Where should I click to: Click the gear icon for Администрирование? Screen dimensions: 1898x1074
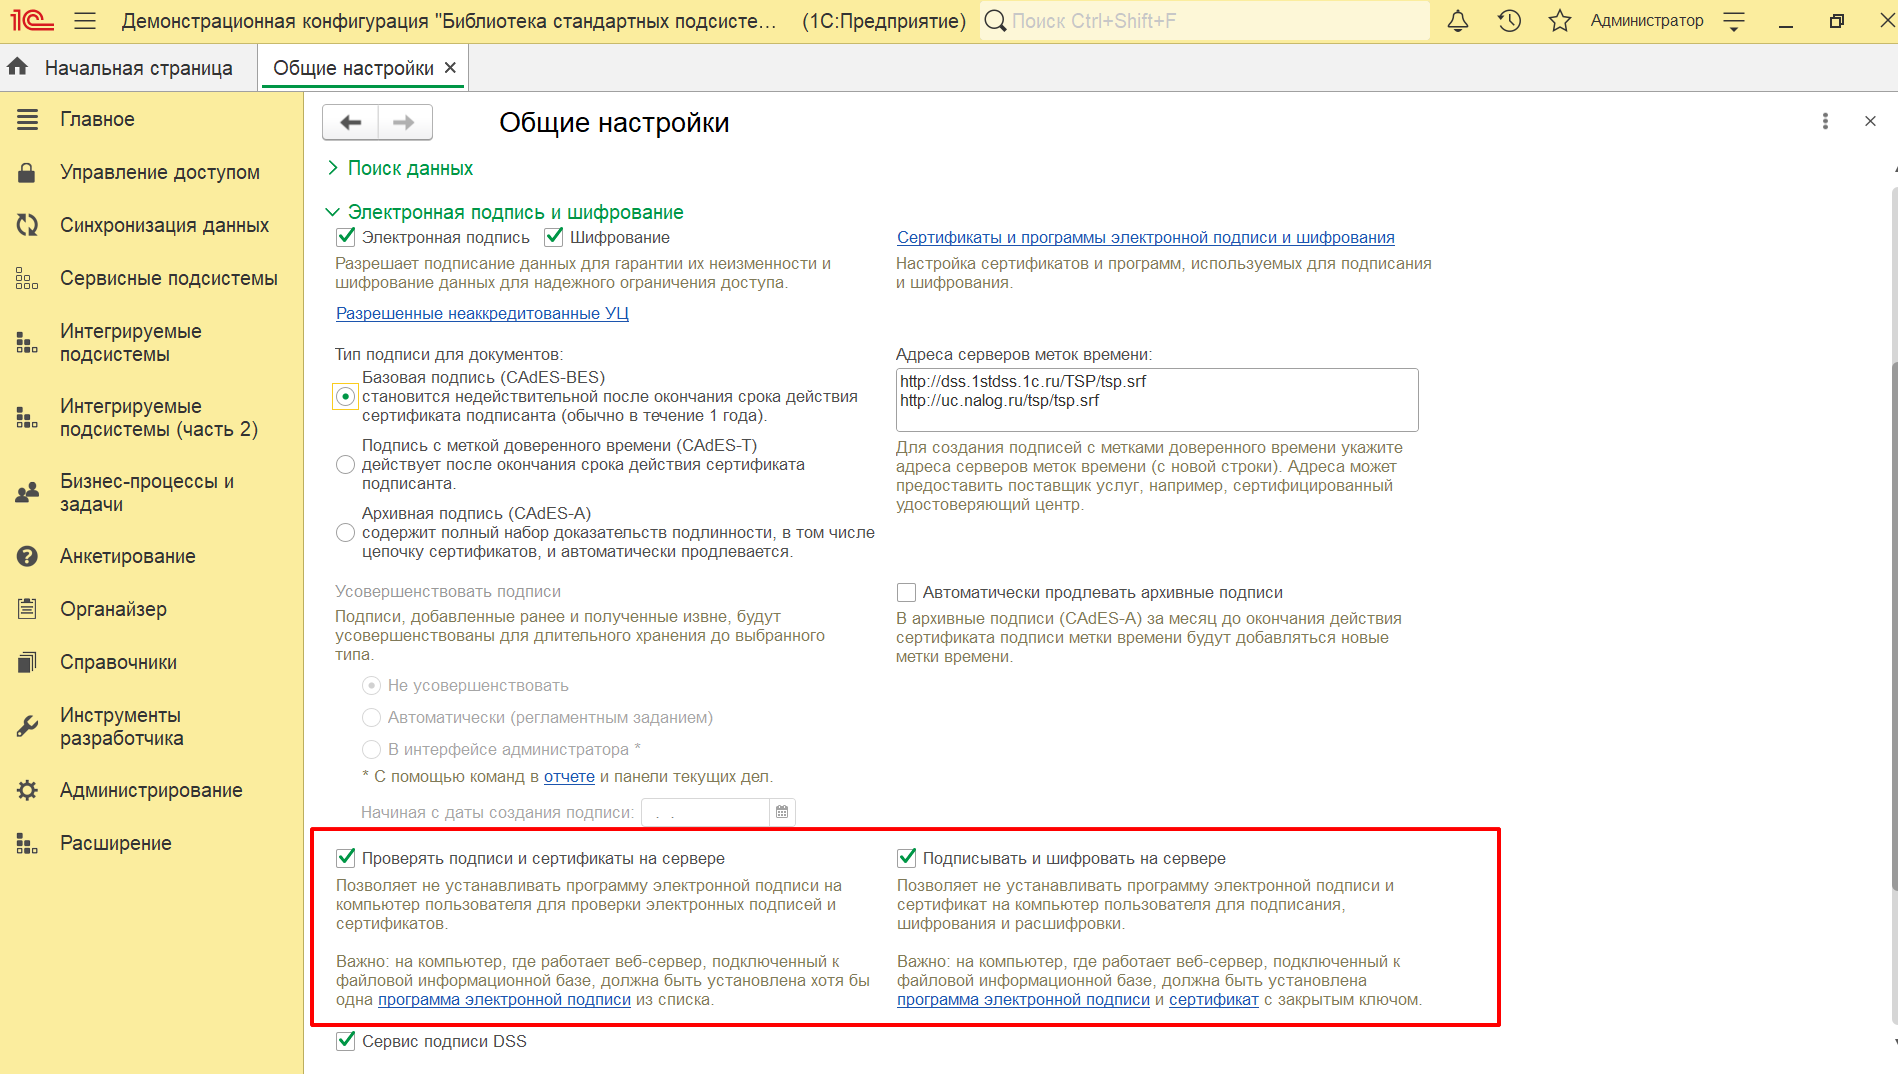pyautogui.click(x=27, y=790)
